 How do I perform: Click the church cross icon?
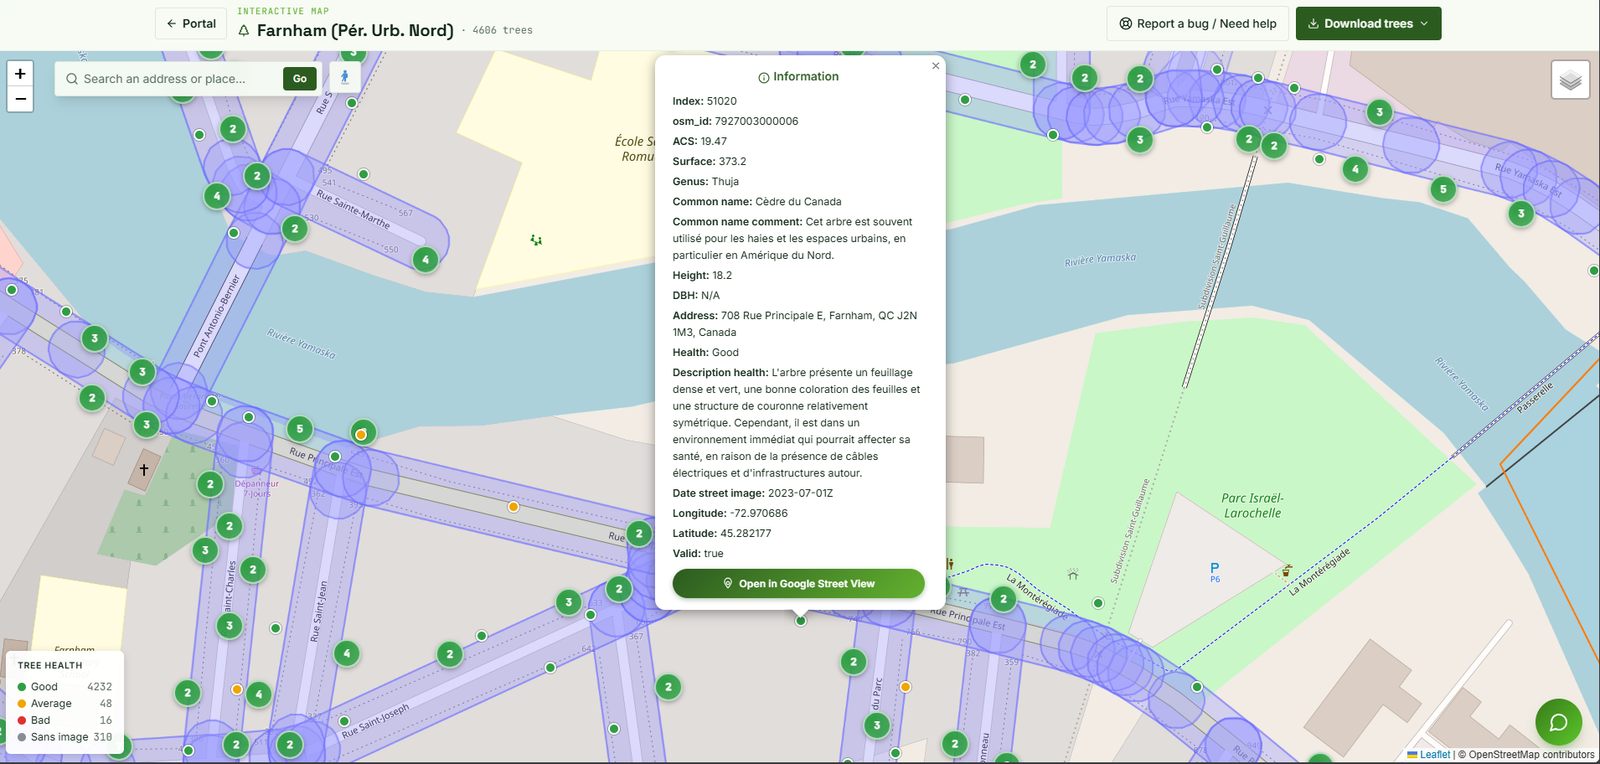click(144, 469)
